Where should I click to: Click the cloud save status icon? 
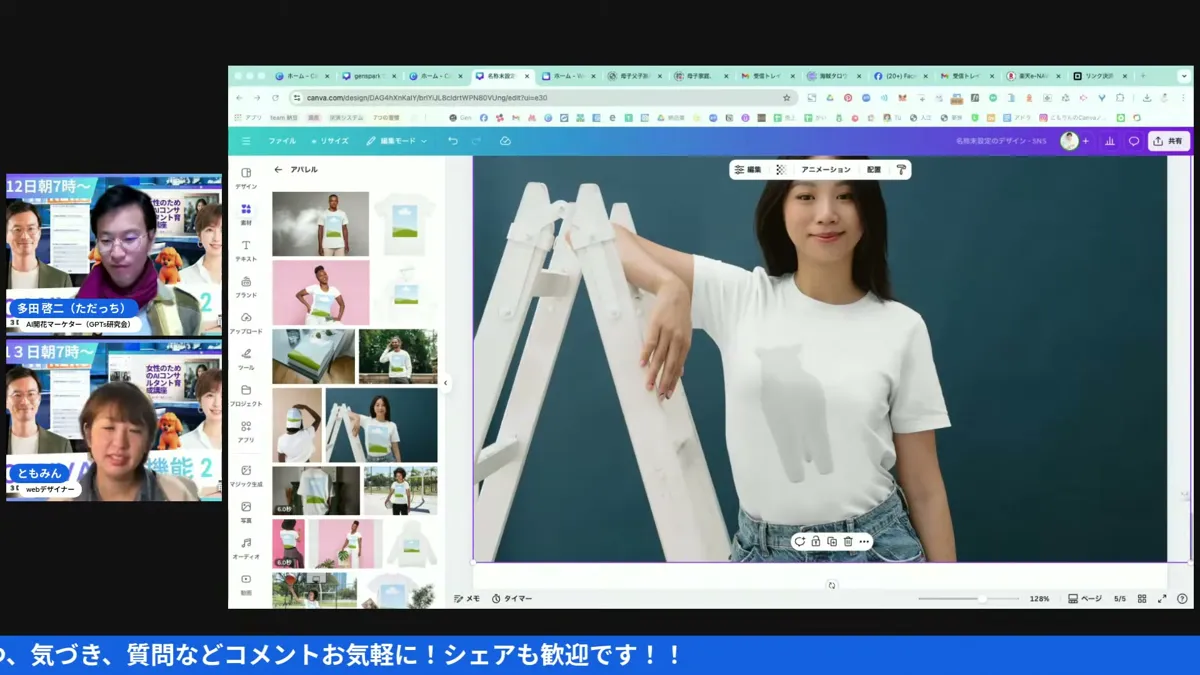[505, 141]
